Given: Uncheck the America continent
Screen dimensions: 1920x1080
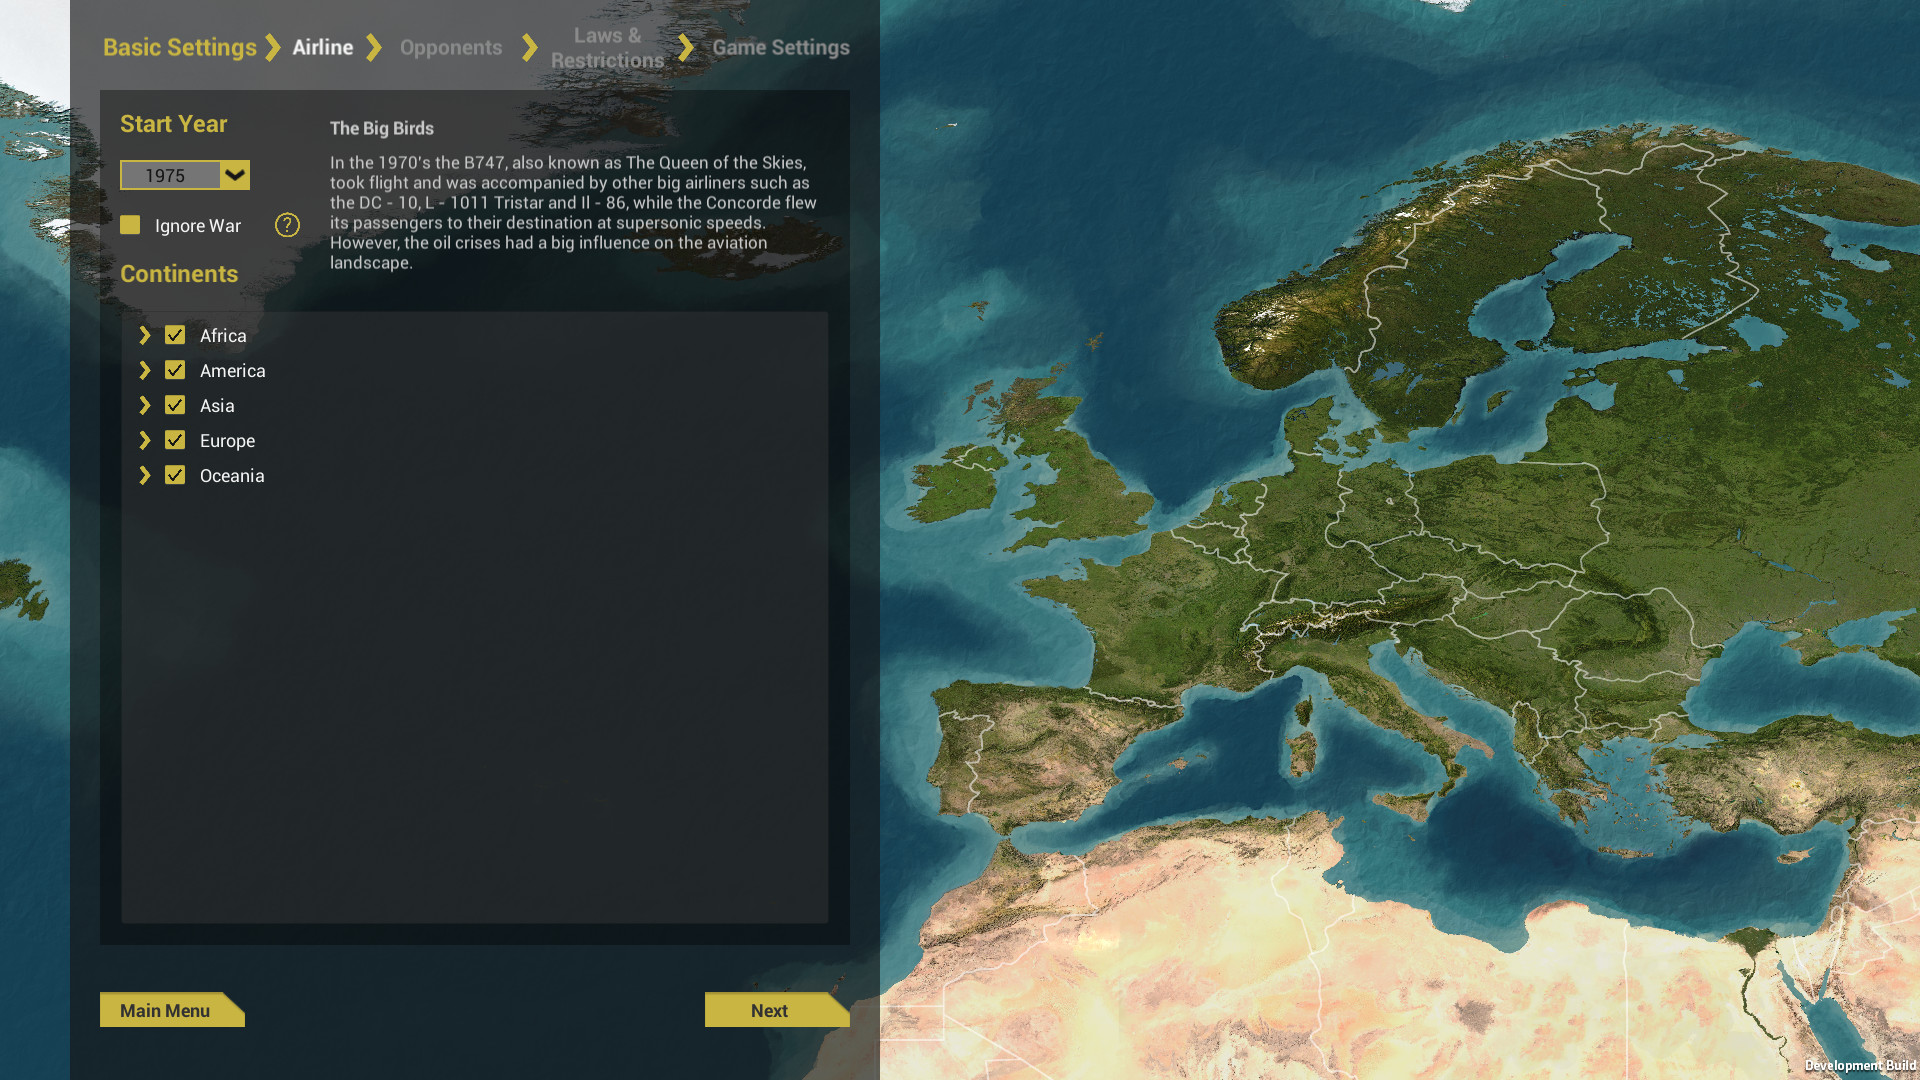Looking at the screenshot, I should pos(175,370).
